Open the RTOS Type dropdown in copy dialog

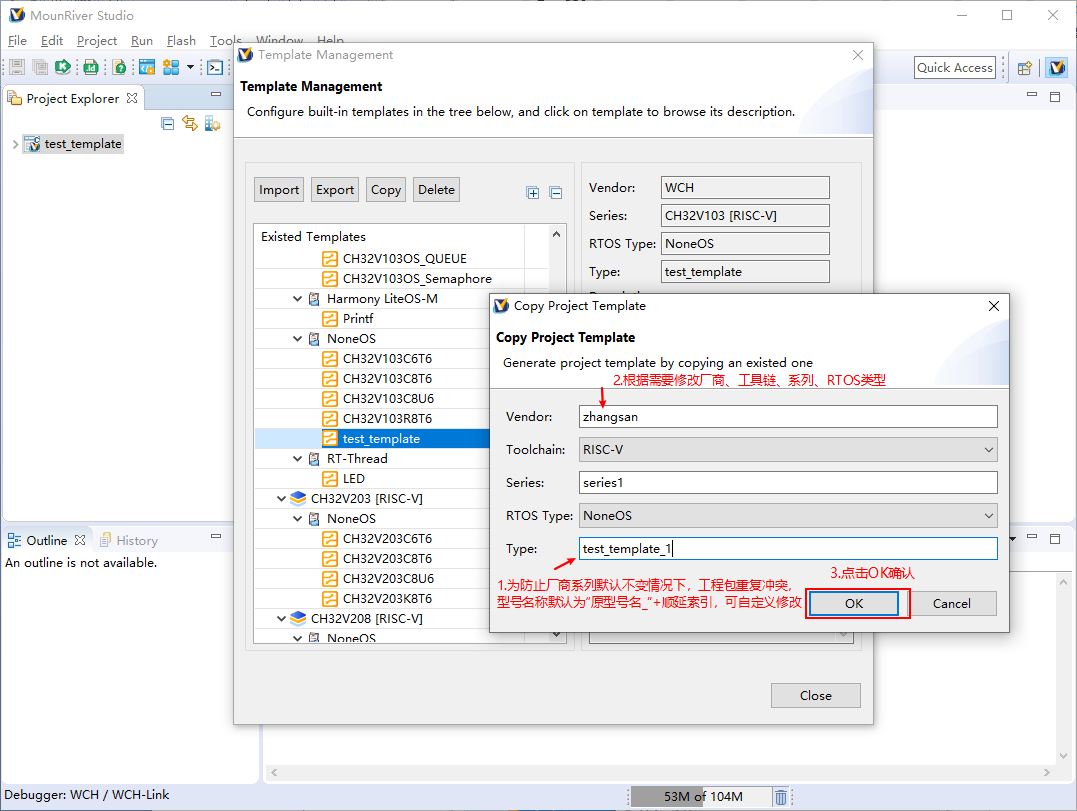tap(989, 516)
